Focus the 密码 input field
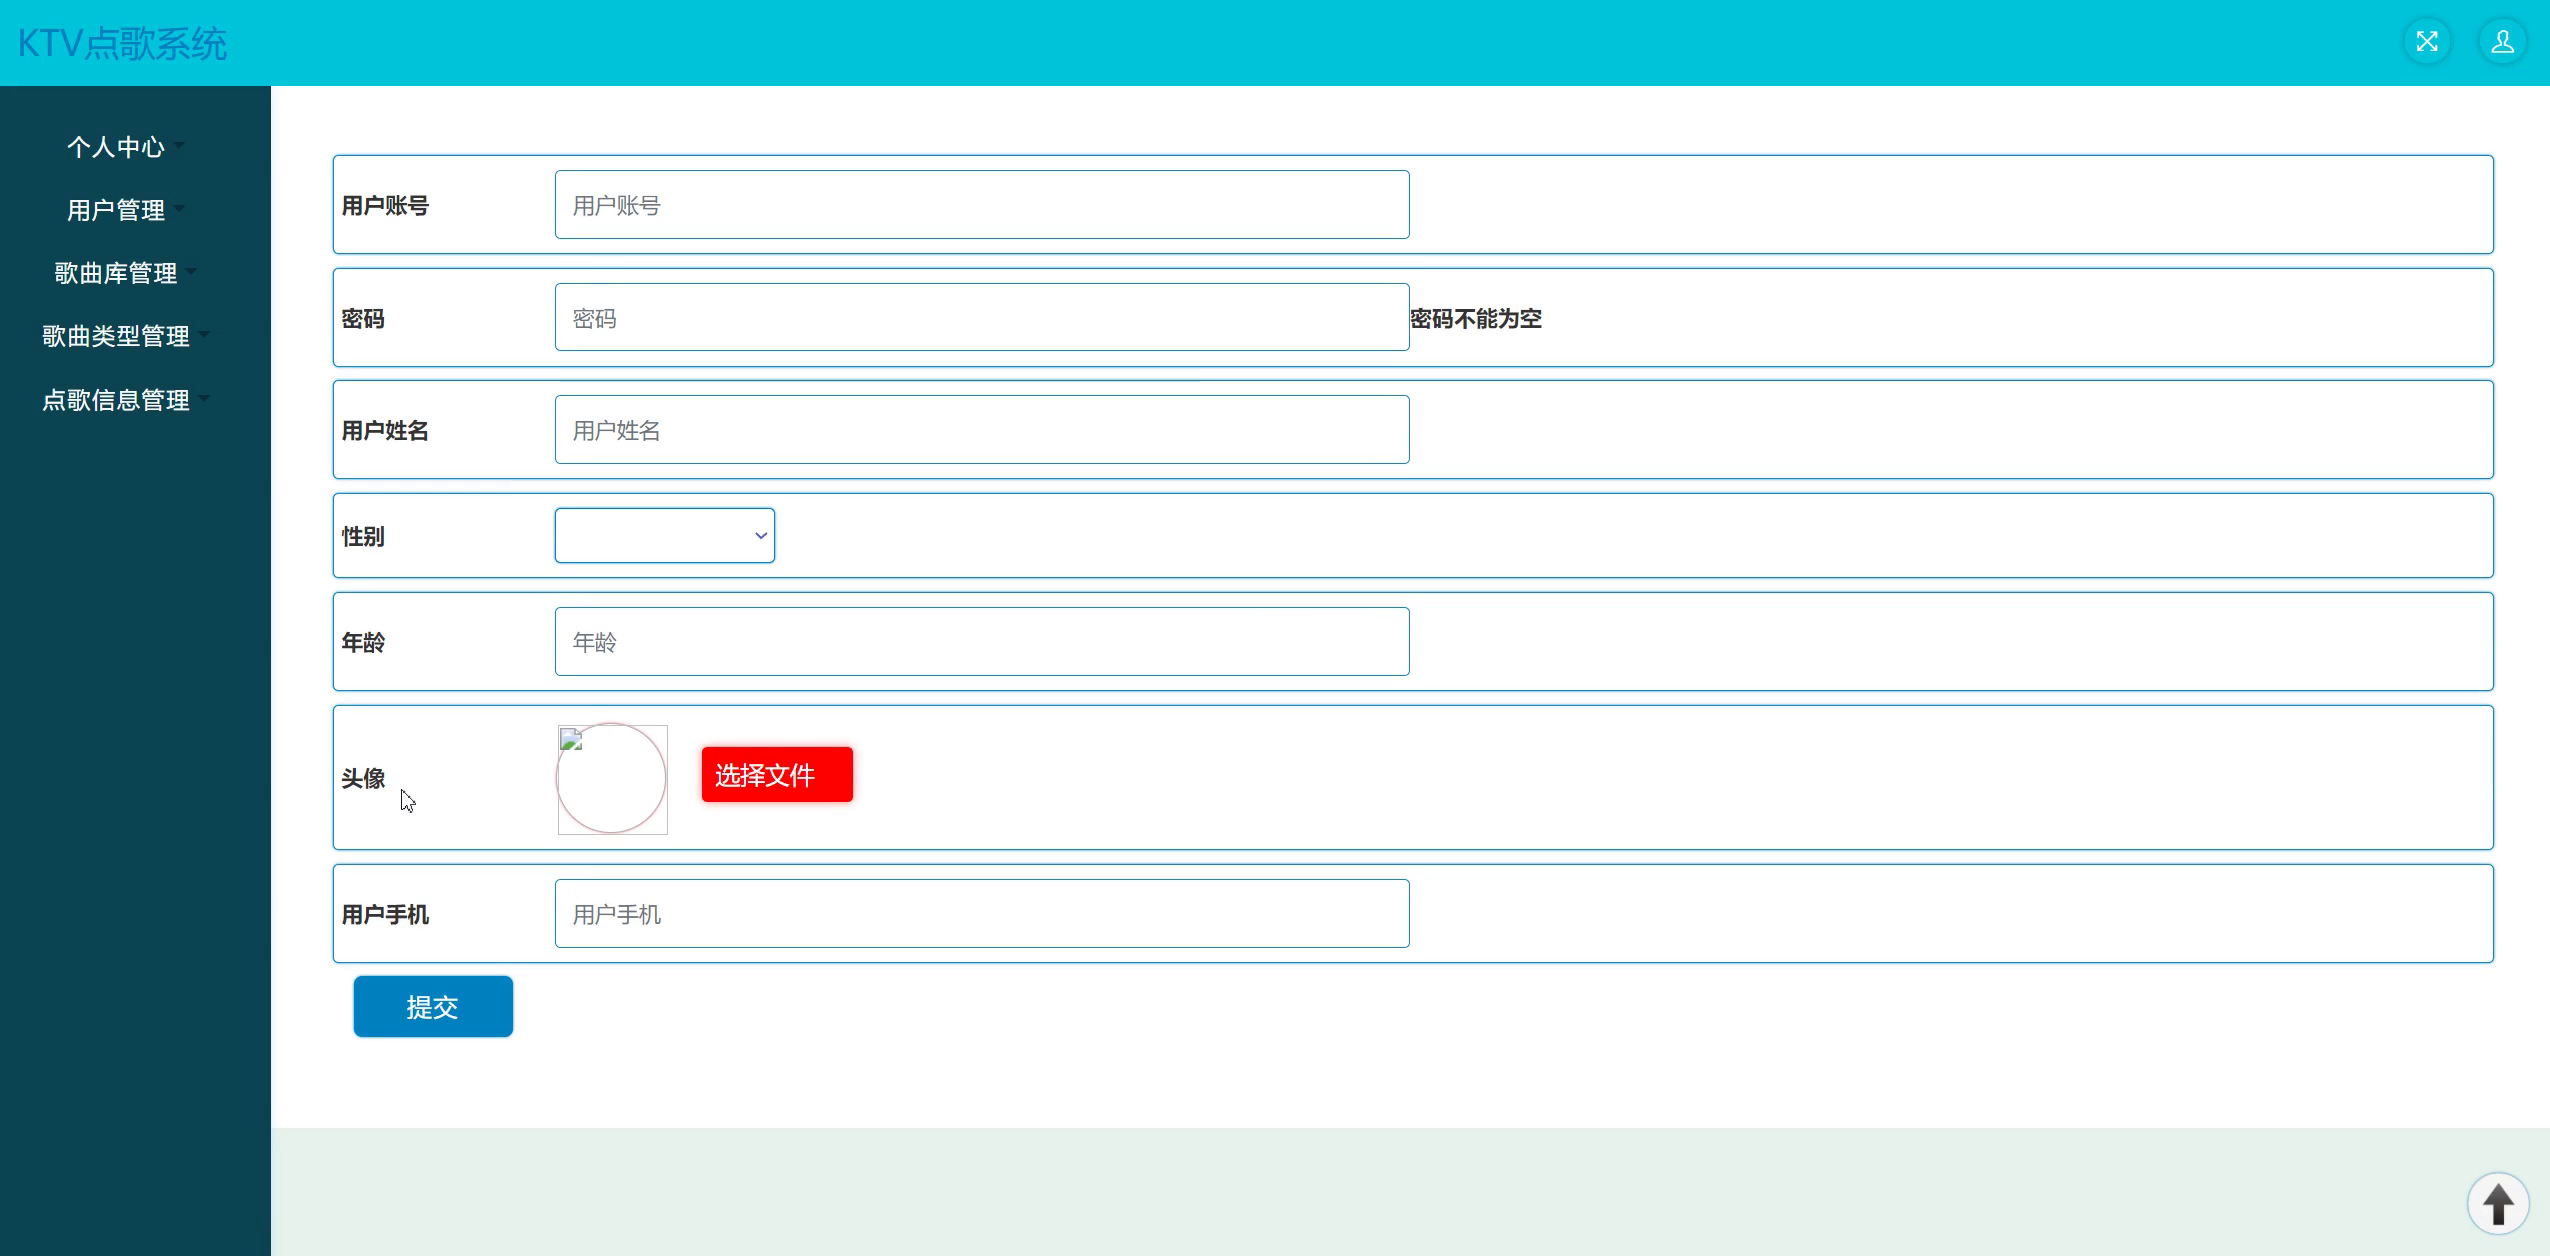2550x1256 pixels. [x=982, y=318]
